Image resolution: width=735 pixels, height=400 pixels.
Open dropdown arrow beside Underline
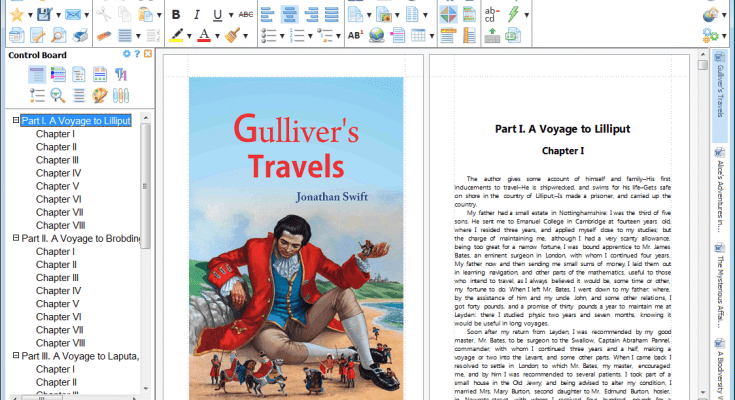(x=231, y=15)
